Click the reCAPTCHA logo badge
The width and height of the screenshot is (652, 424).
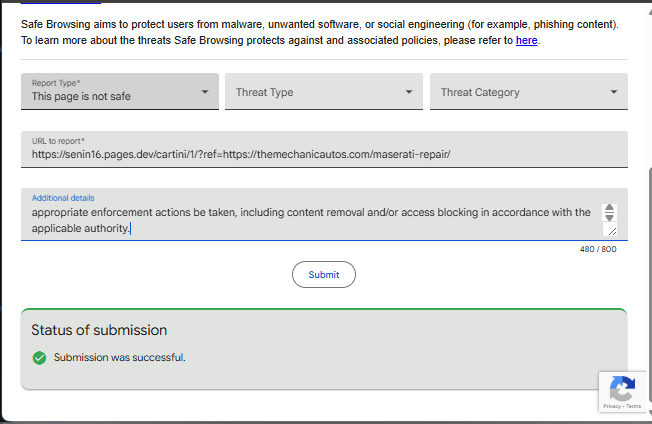(621, 388)
